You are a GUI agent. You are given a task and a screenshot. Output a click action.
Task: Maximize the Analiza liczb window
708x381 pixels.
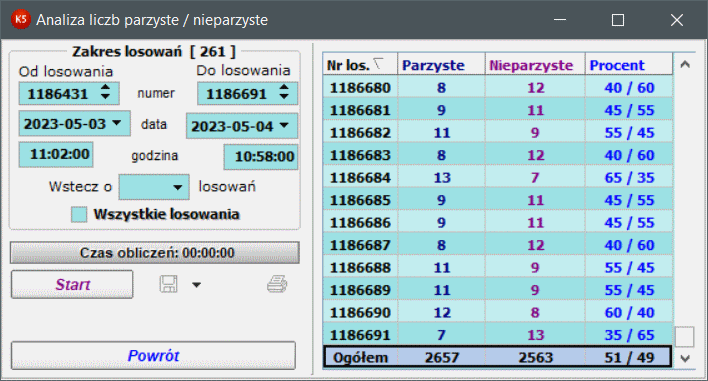(618, 20)
